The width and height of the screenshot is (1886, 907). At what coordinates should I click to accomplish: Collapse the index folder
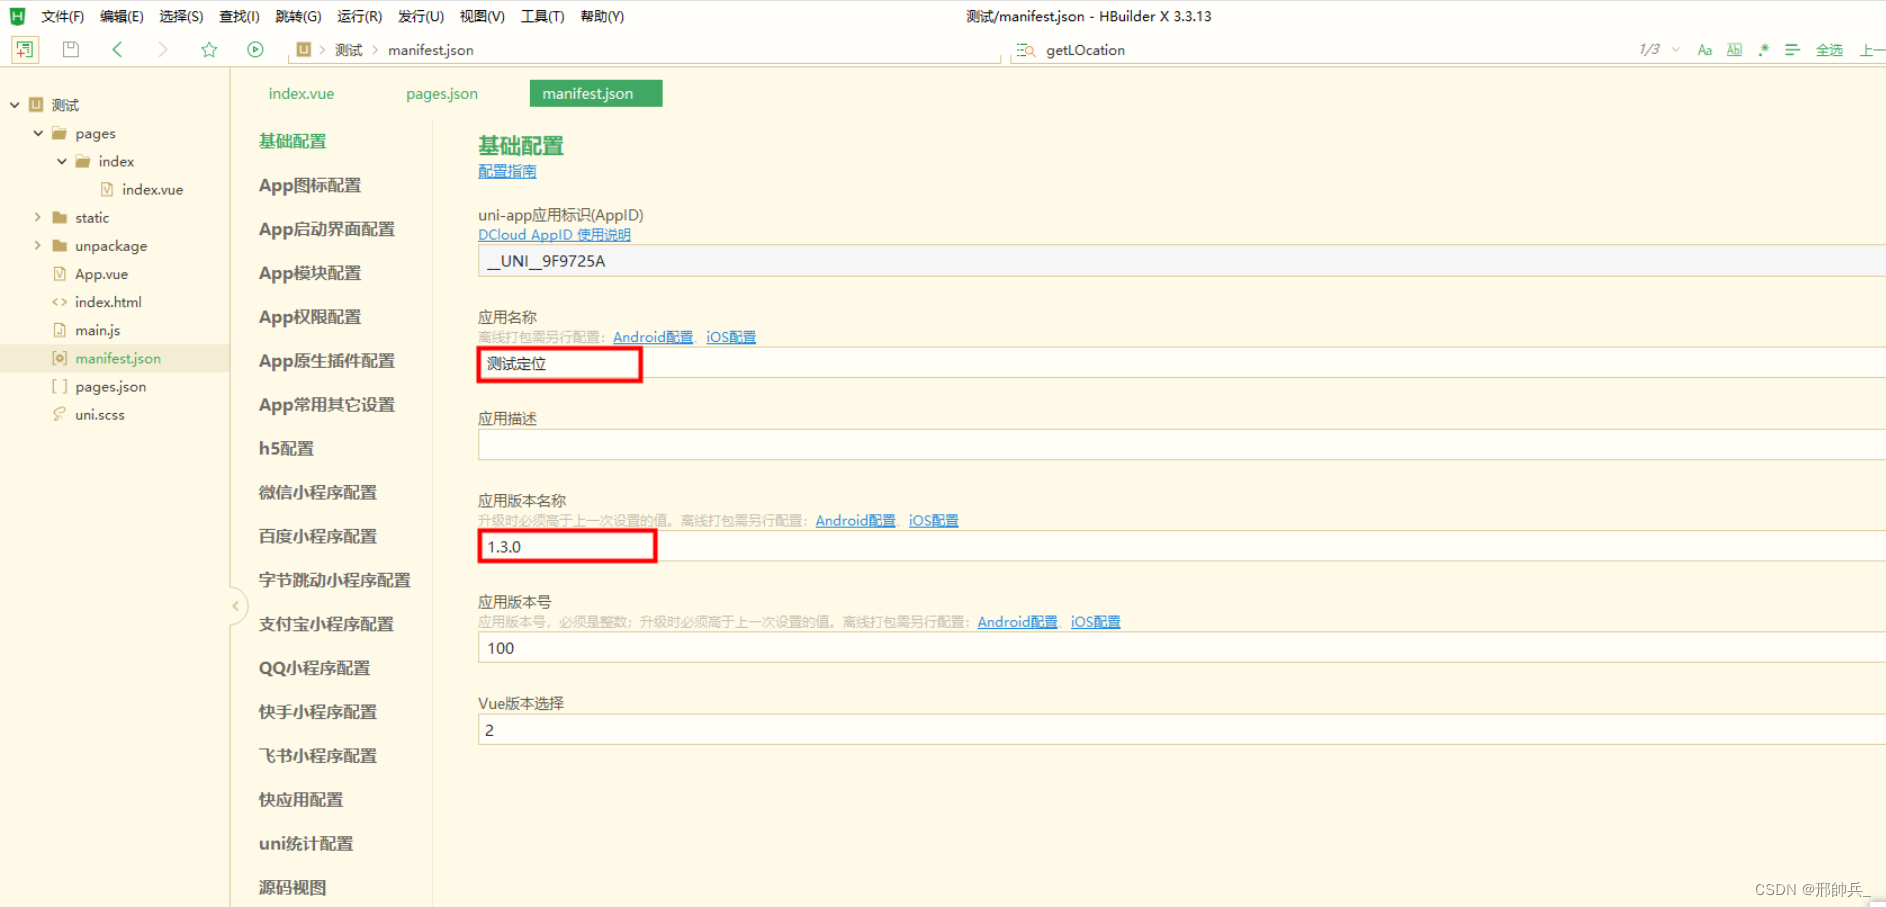point(62,161)
